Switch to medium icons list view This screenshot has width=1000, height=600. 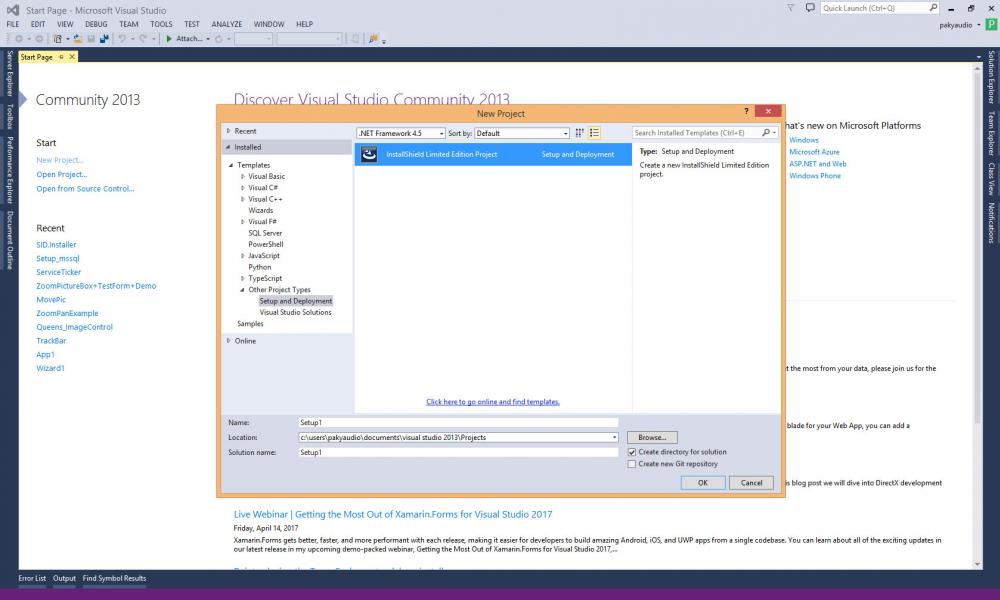click(x=594, y=133)
